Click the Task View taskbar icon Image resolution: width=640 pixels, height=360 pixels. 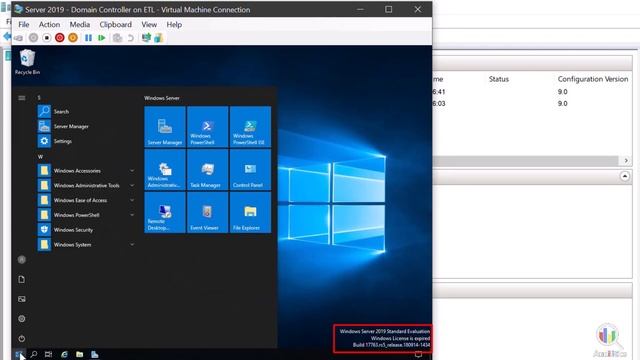pyautogui.click(x=48, y=354)
